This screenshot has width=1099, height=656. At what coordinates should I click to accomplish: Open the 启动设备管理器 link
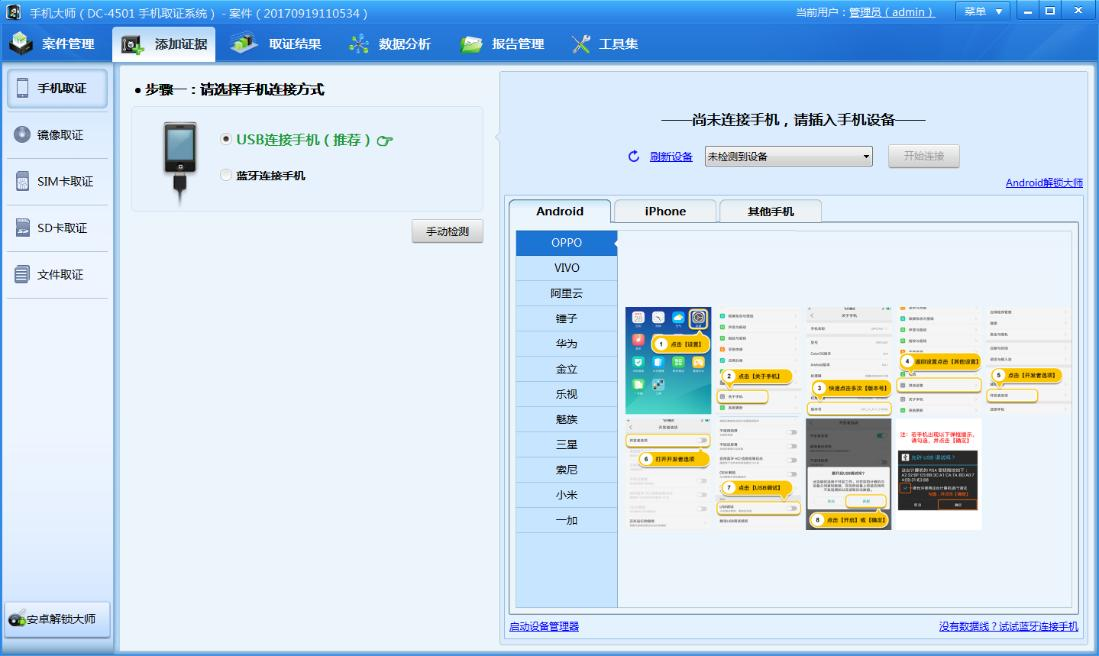[x=544, y=626]
